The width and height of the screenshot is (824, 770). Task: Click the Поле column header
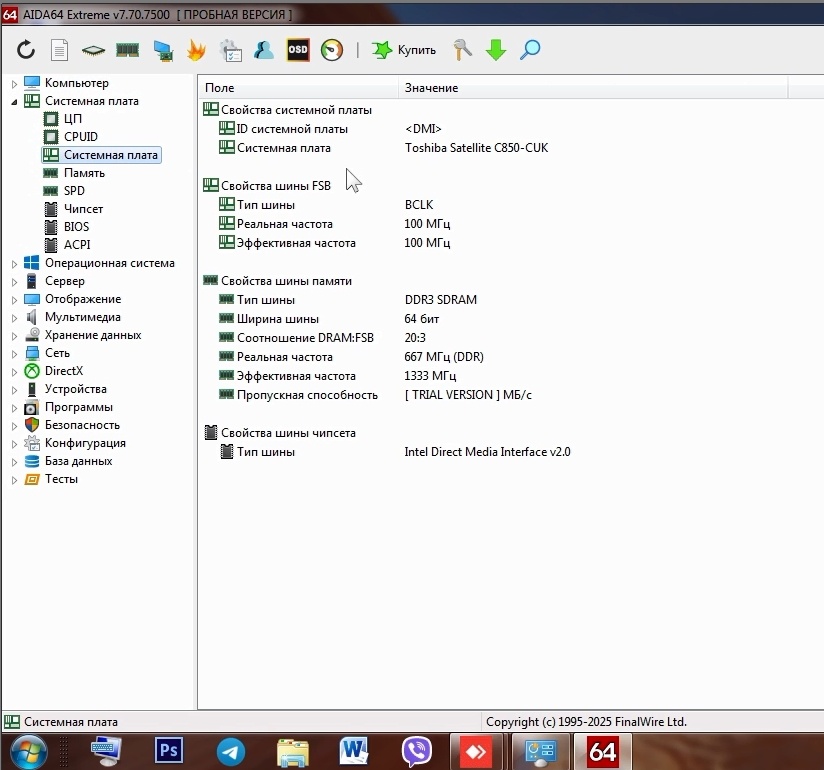click(x=298, y=88)
